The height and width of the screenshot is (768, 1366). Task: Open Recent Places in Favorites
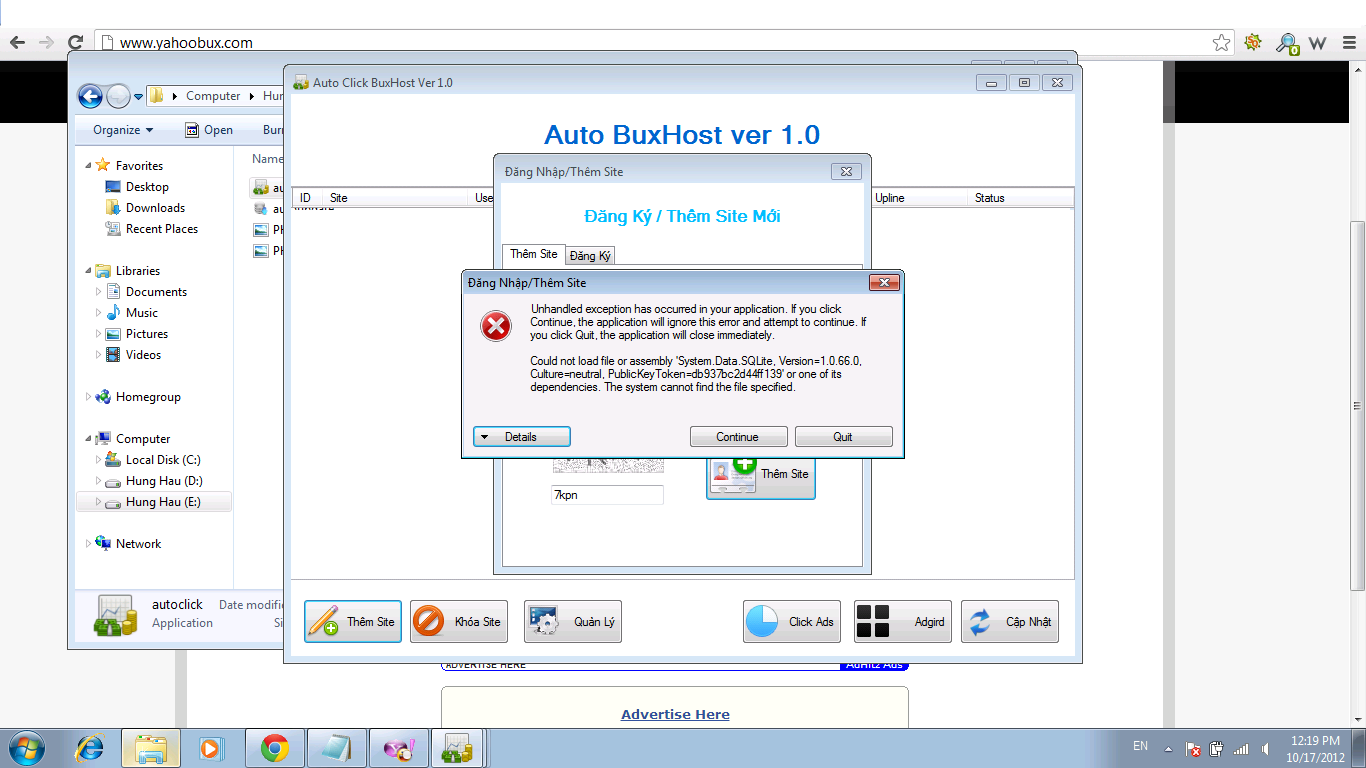click(161, 229)
